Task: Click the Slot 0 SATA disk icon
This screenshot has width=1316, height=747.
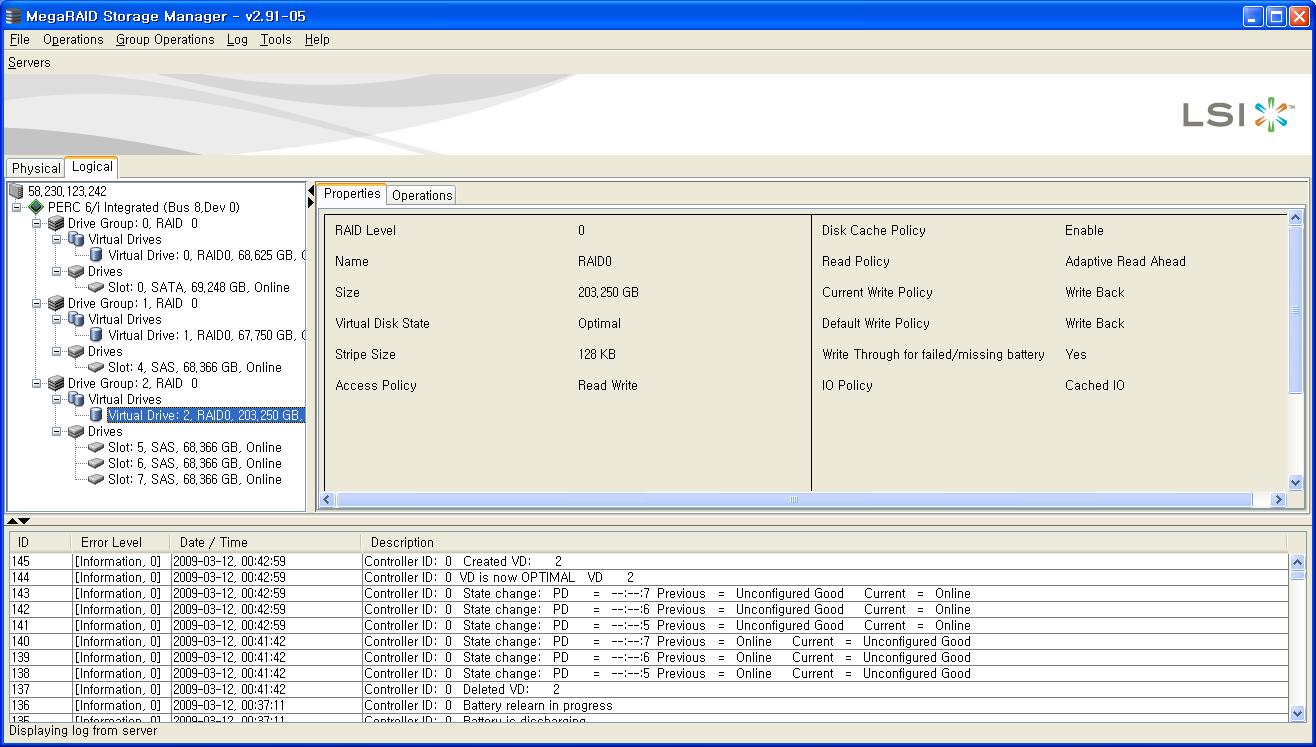Action: [96, 287]
